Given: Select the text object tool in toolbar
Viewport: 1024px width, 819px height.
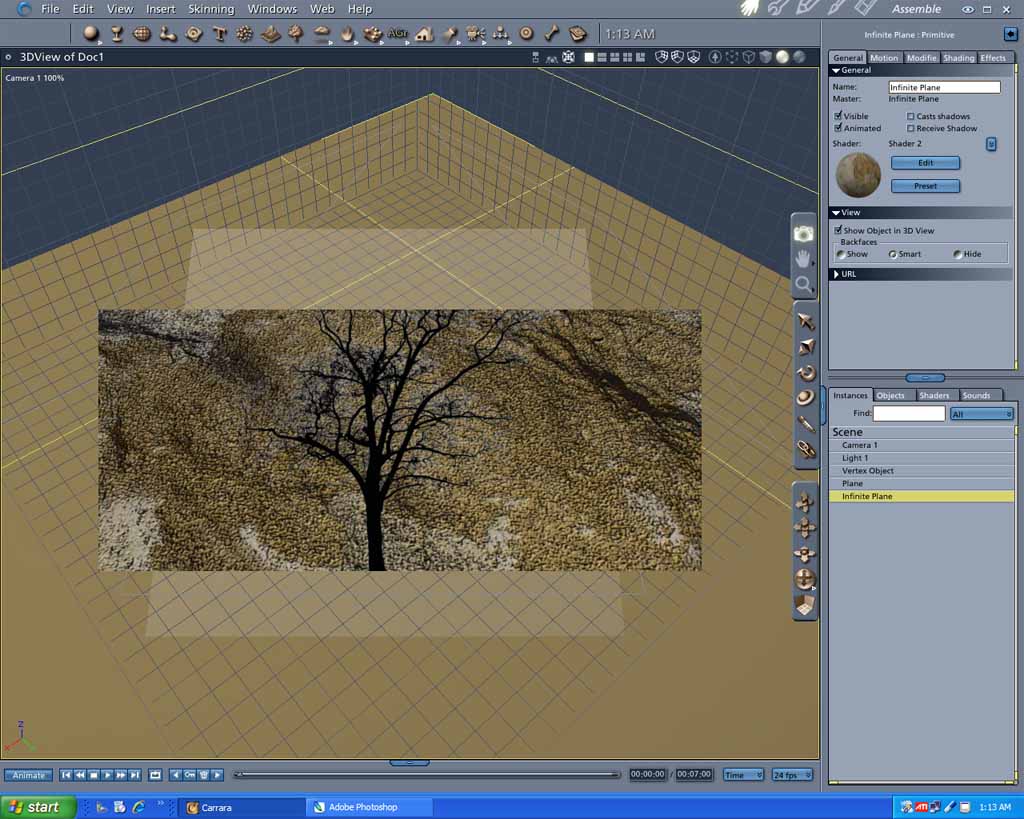Looking at the screenshot, I should [x=219, y=33].
